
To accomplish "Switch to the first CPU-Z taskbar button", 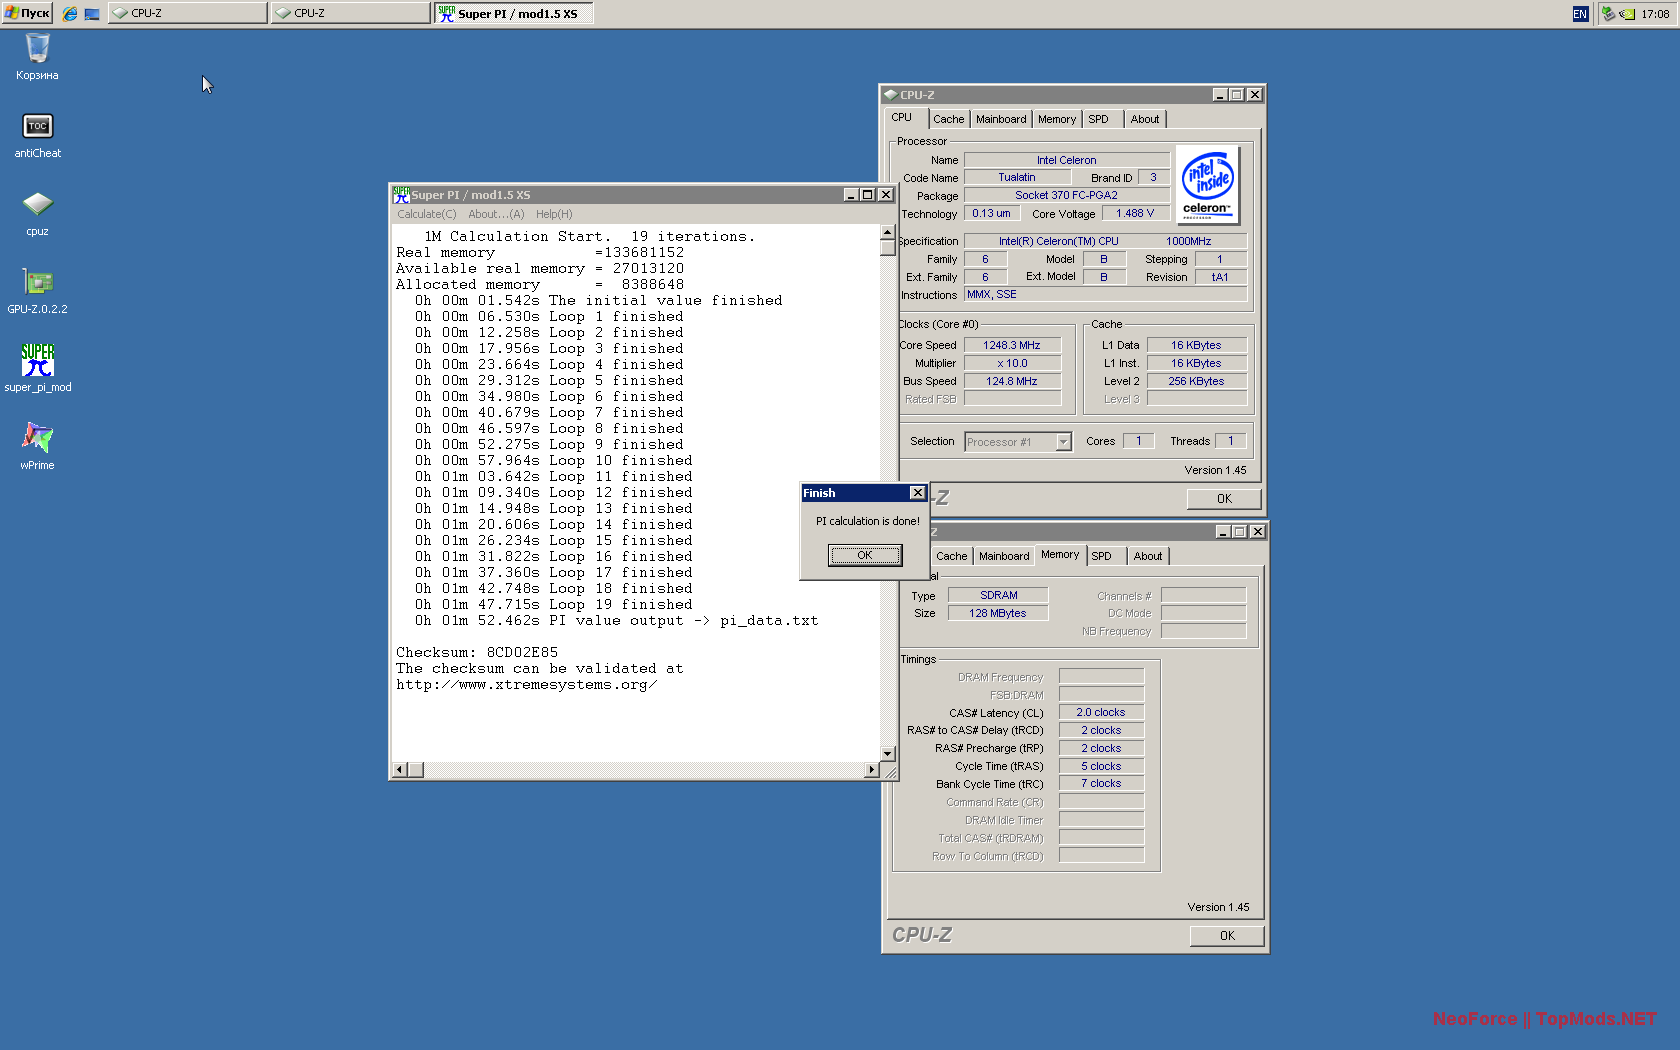I will (x=188, y=13).
